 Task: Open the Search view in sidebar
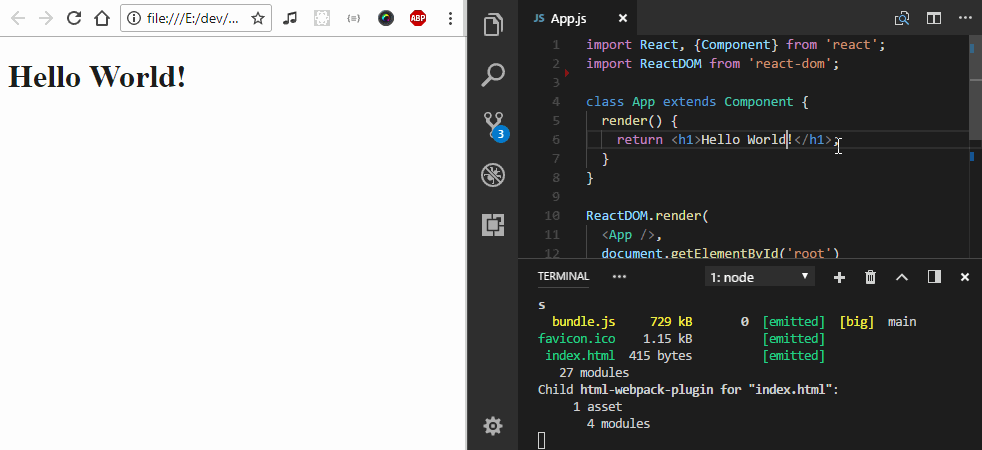click(x=493, y=75)
